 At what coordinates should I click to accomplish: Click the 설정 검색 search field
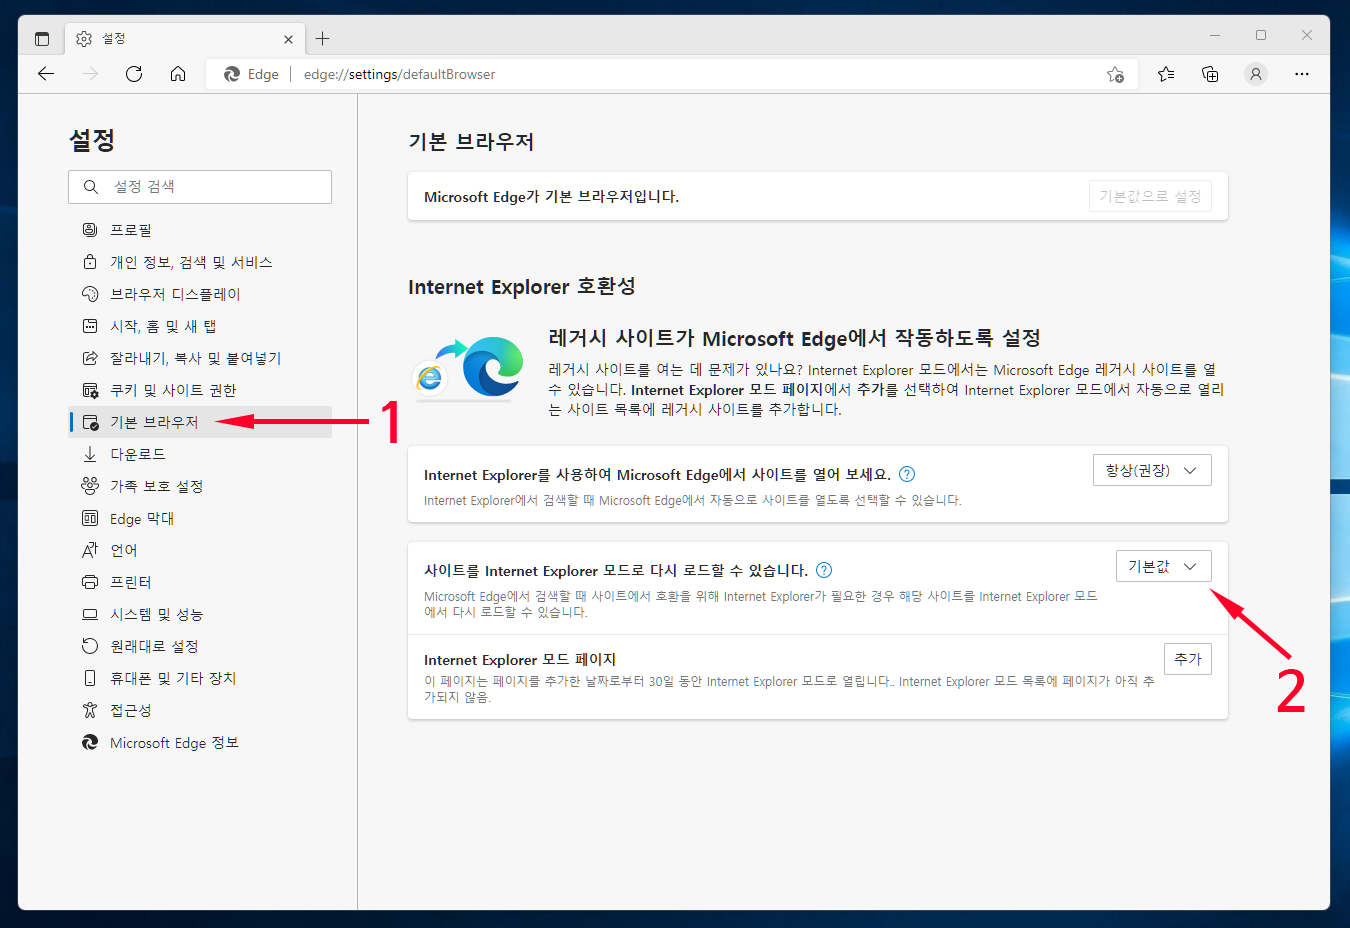pos(200,187)
